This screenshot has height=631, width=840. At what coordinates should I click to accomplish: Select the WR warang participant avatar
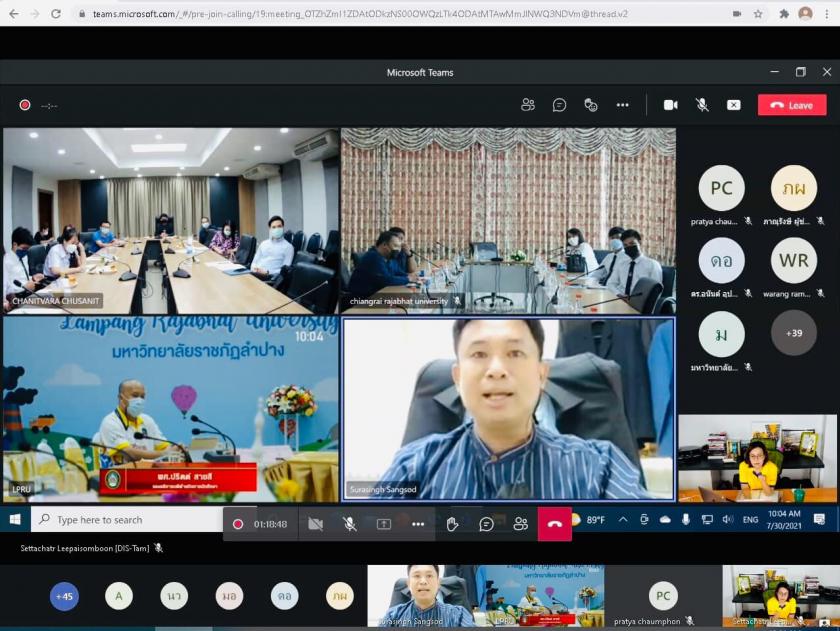[793, 260]
